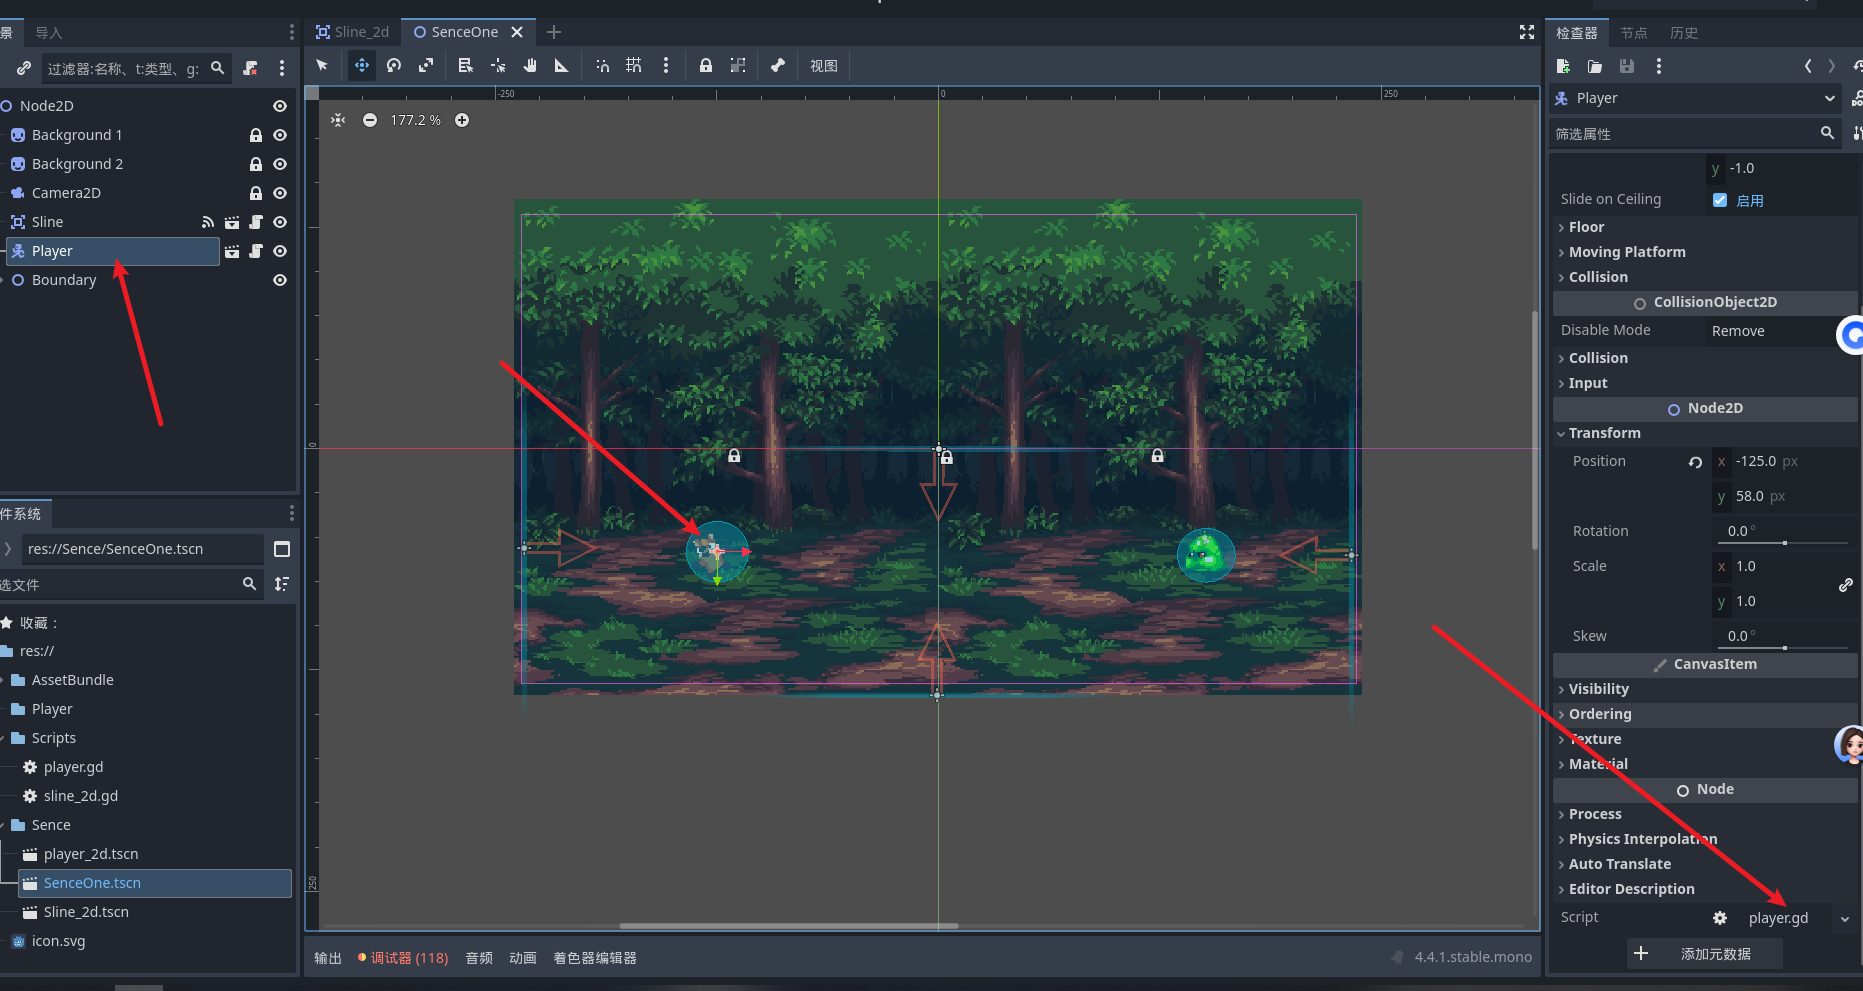Choose the Pan hand tool
This screenshot has width=1863, height=991.
coord(530,66)
